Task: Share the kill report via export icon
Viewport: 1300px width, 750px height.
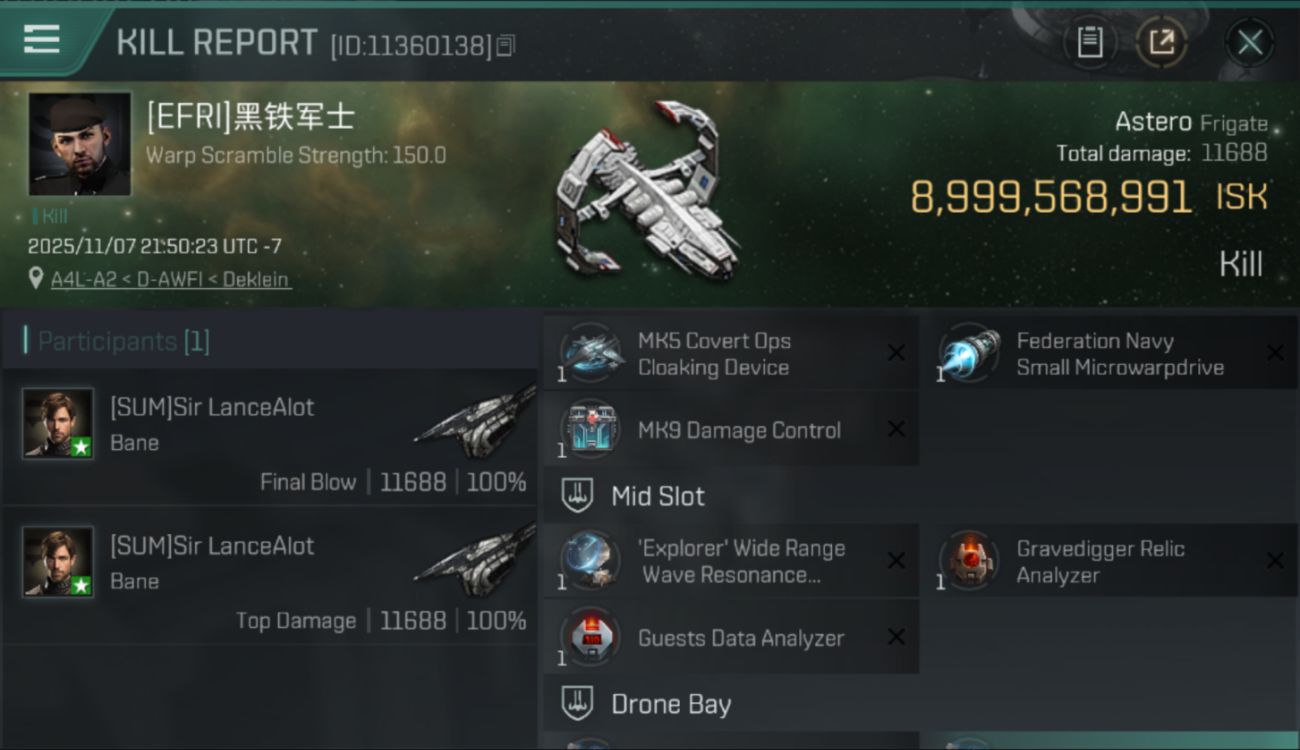Action: pos(1162,42)
